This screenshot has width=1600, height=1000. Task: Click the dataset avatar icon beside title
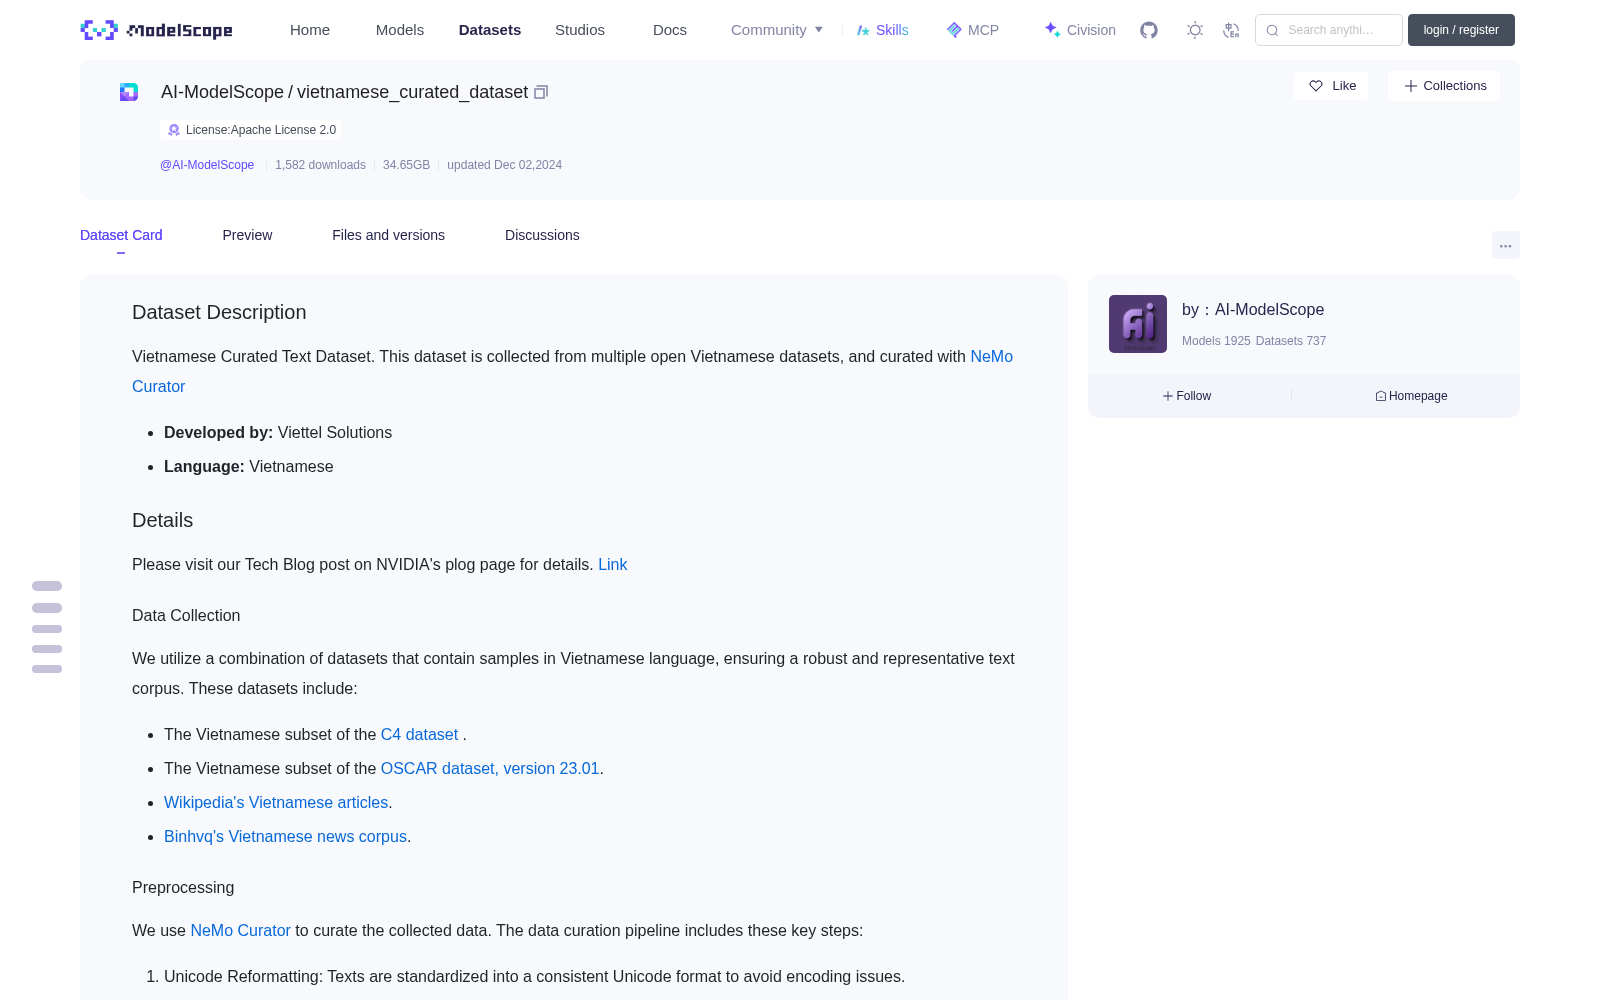pyautogui.click(x=129, y=92)
